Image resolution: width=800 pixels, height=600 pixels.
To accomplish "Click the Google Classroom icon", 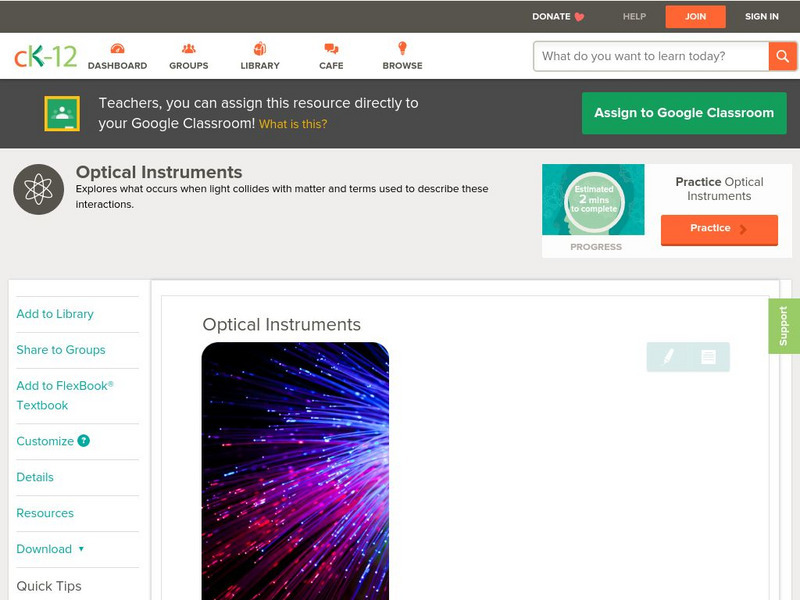I will click(62, 113).
